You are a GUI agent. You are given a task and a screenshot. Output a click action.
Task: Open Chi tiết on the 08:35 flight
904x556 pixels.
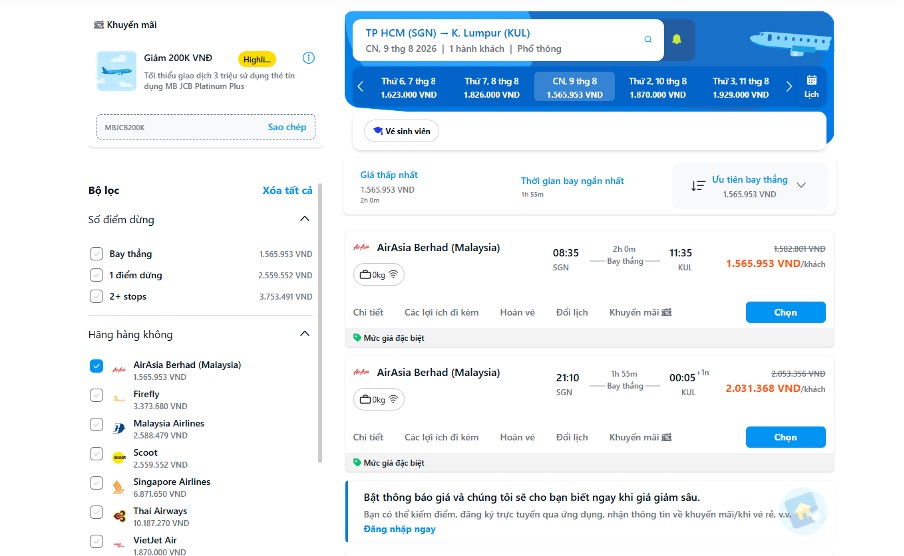pyautogui.click(x=368, y=312)
